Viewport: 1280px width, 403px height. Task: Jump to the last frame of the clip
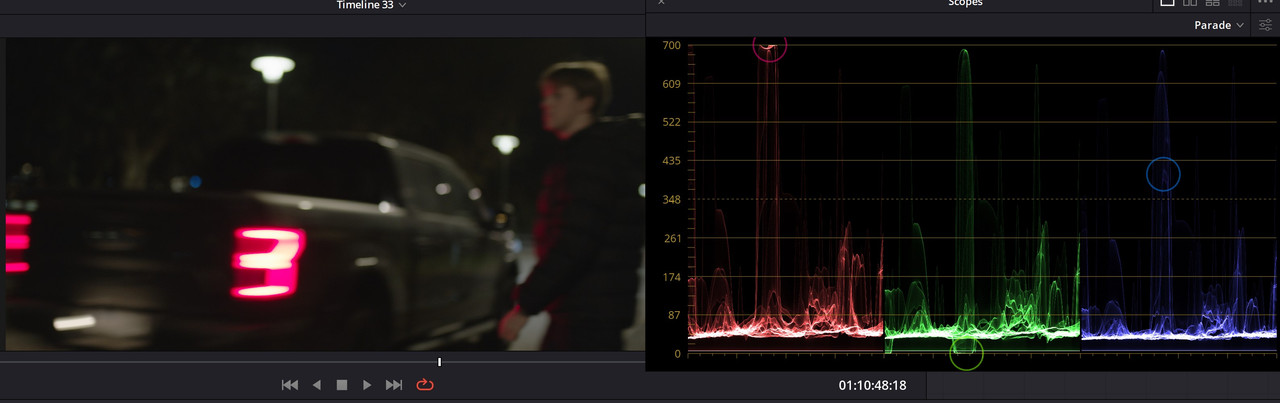pos(394,385)
